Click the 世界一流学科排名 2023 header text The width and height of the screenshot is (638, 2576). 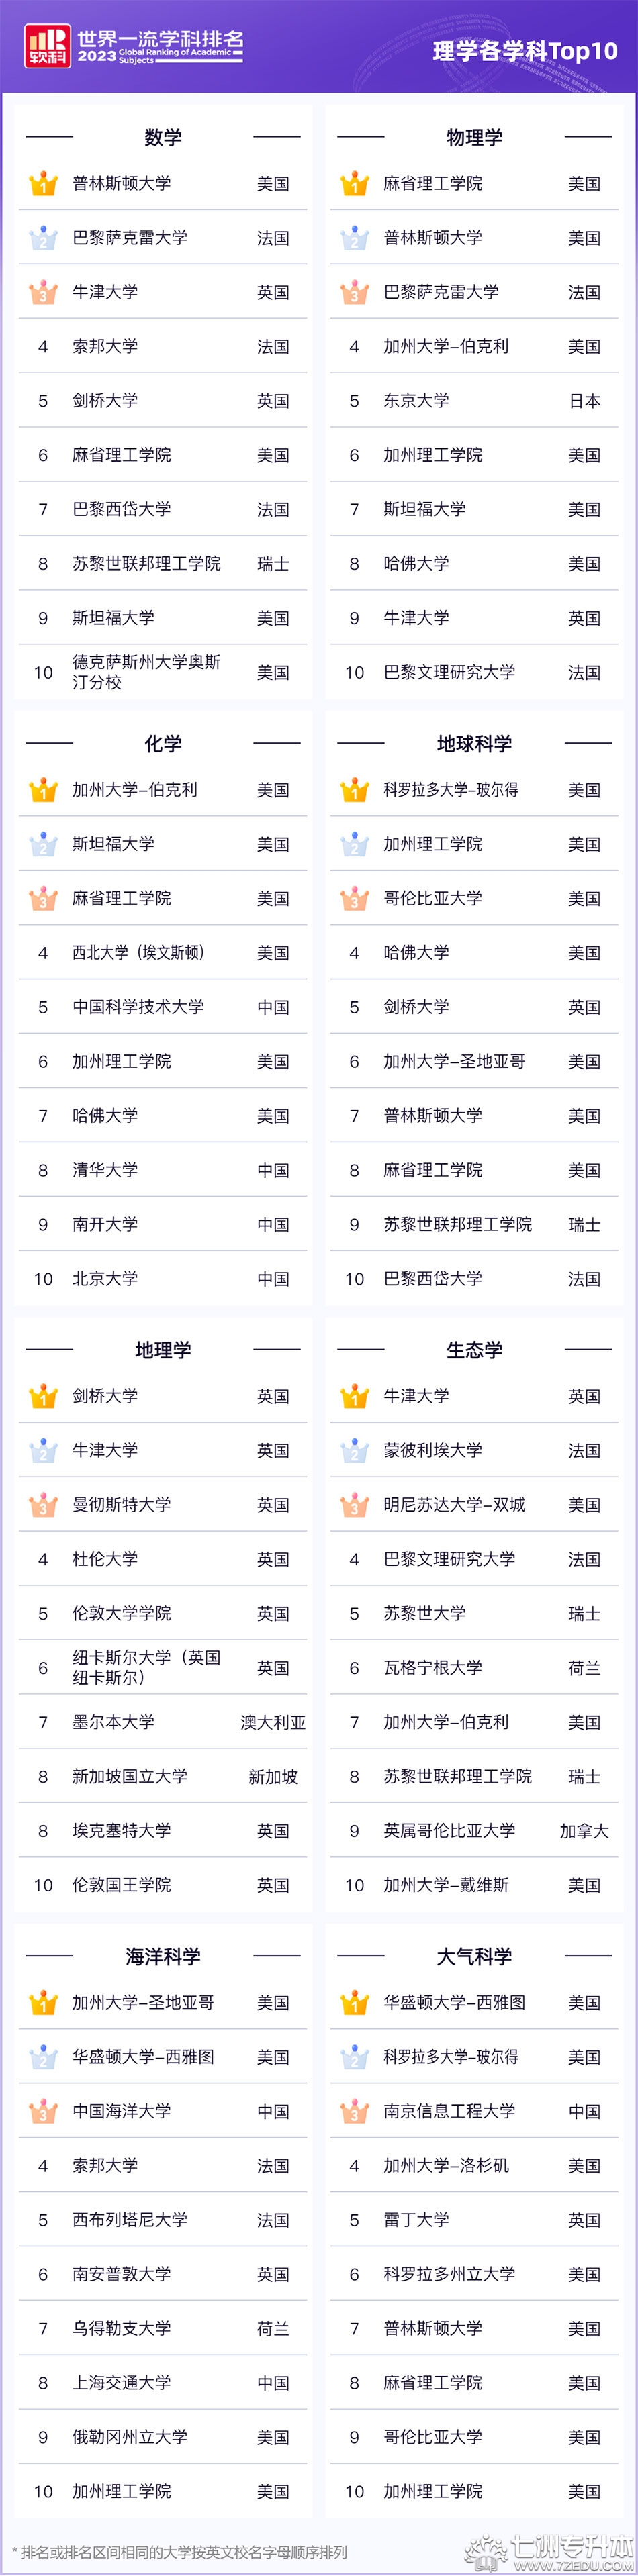[x=160, y=46]
